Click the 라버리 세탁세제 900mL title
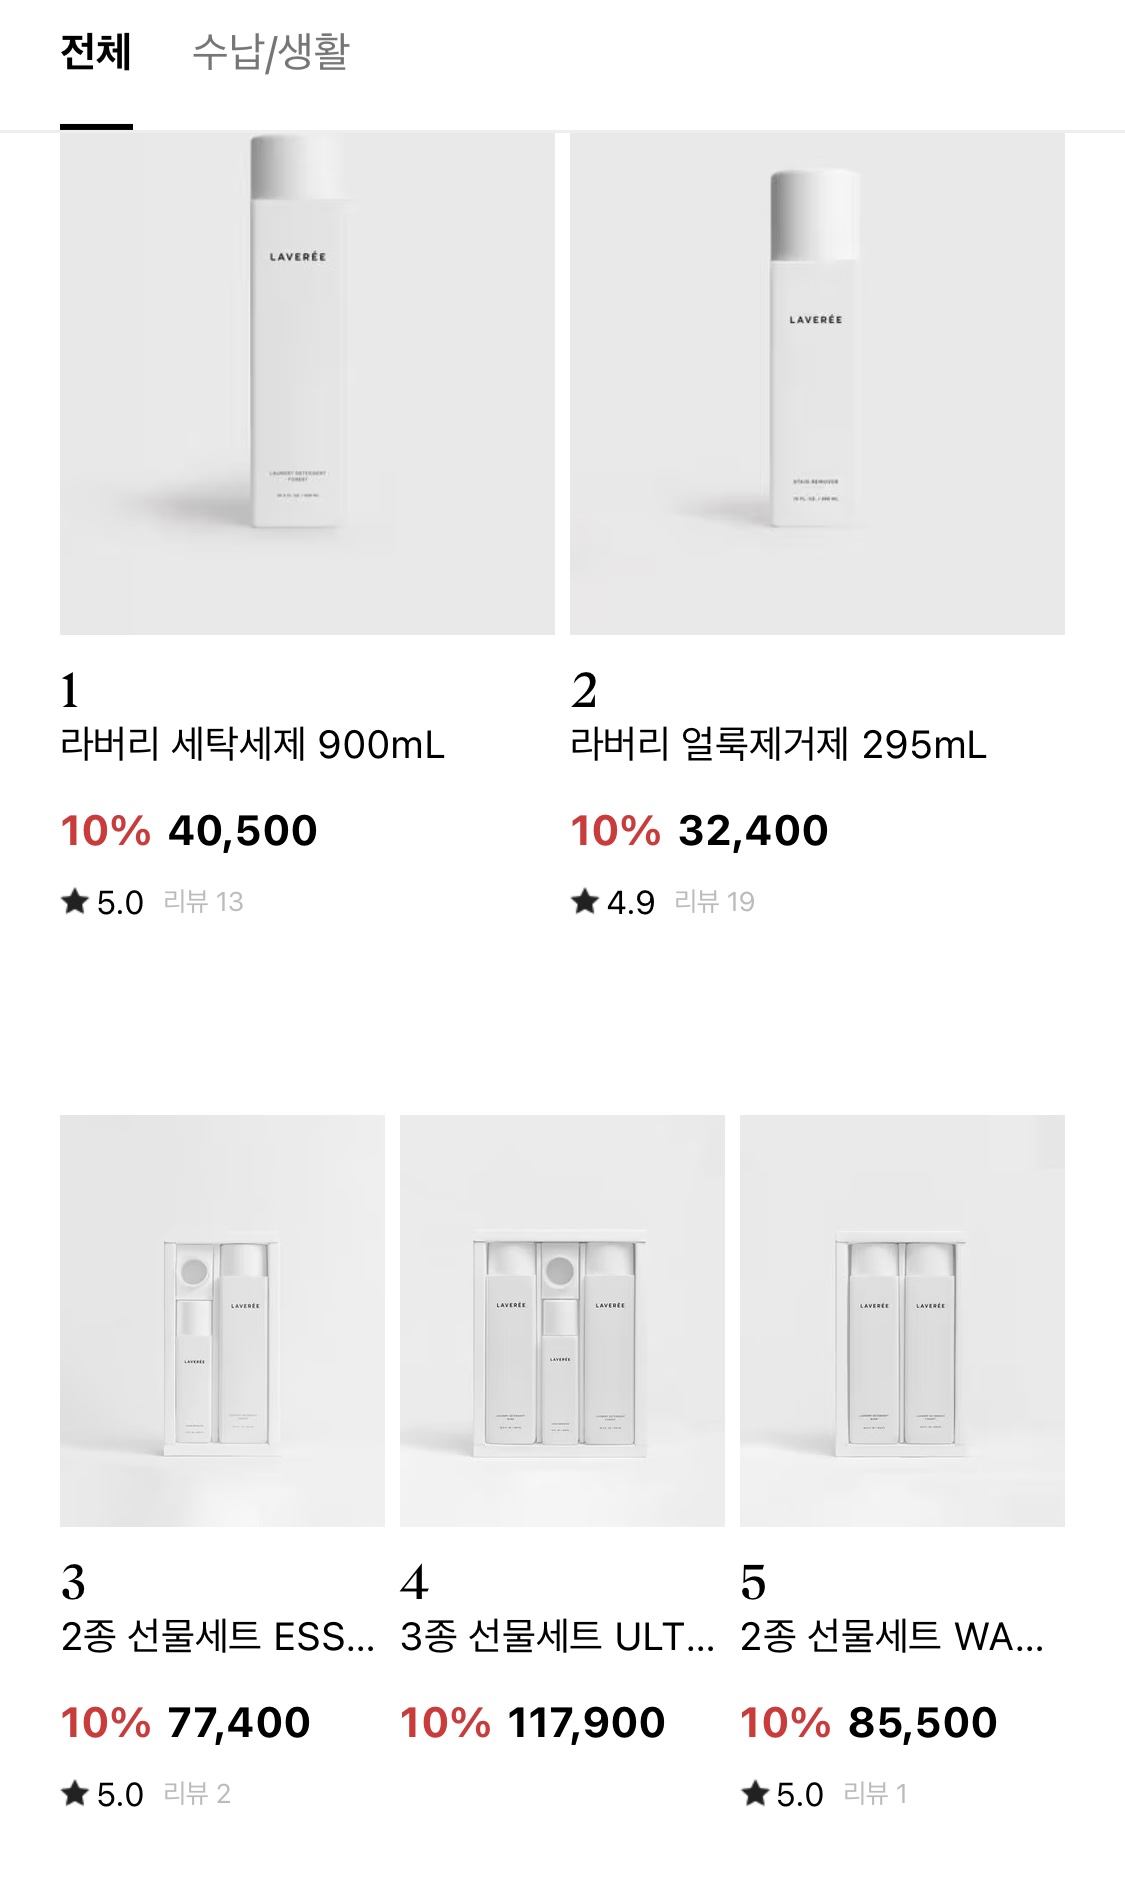This screenshot has height=1889, width=1125. click(x=252, y=745)
